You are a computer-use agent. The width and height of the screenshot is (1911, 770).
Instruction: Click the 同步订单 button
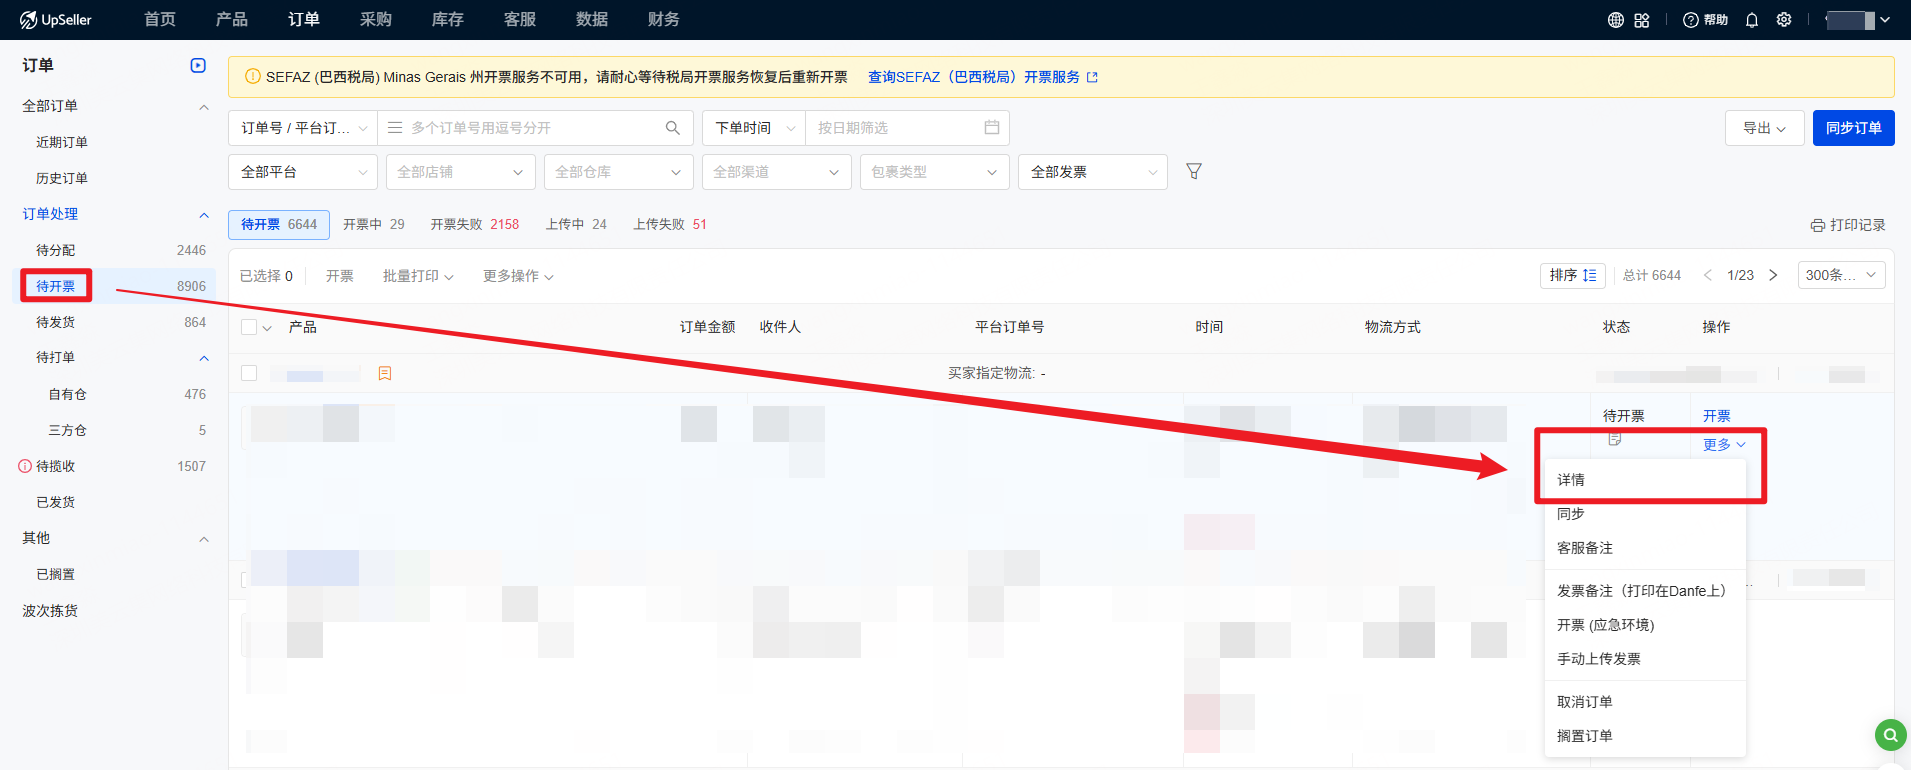click(1853, 128)
